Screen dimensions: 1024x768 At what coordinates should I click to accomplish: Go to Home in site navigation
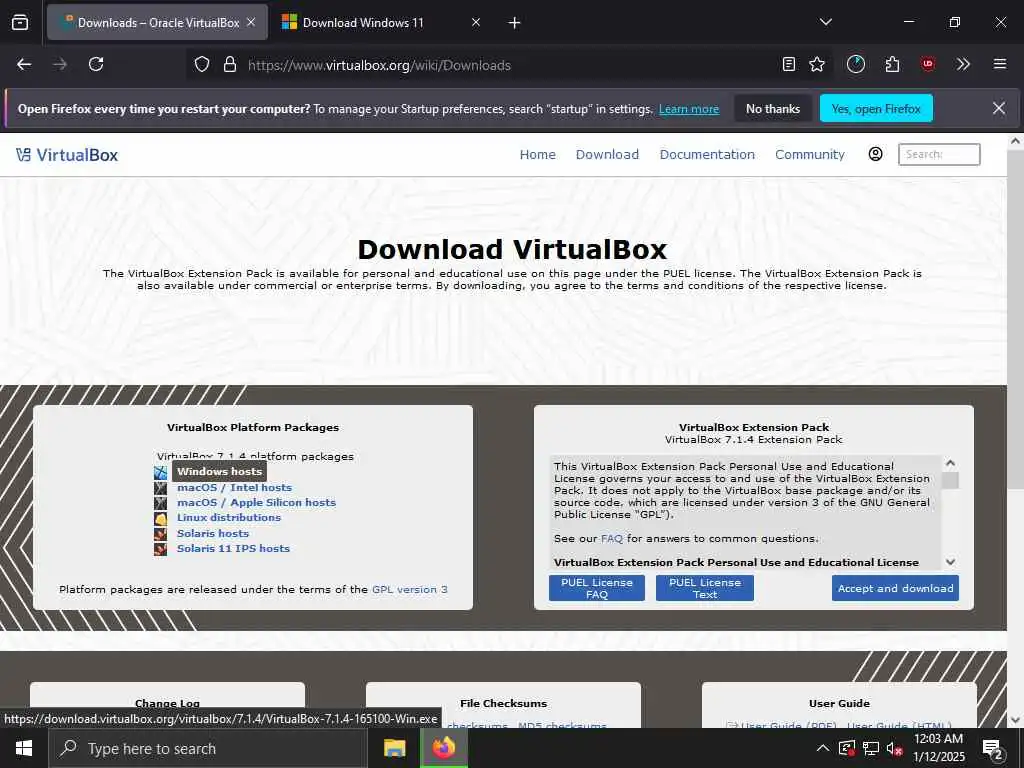click(537, 154)
